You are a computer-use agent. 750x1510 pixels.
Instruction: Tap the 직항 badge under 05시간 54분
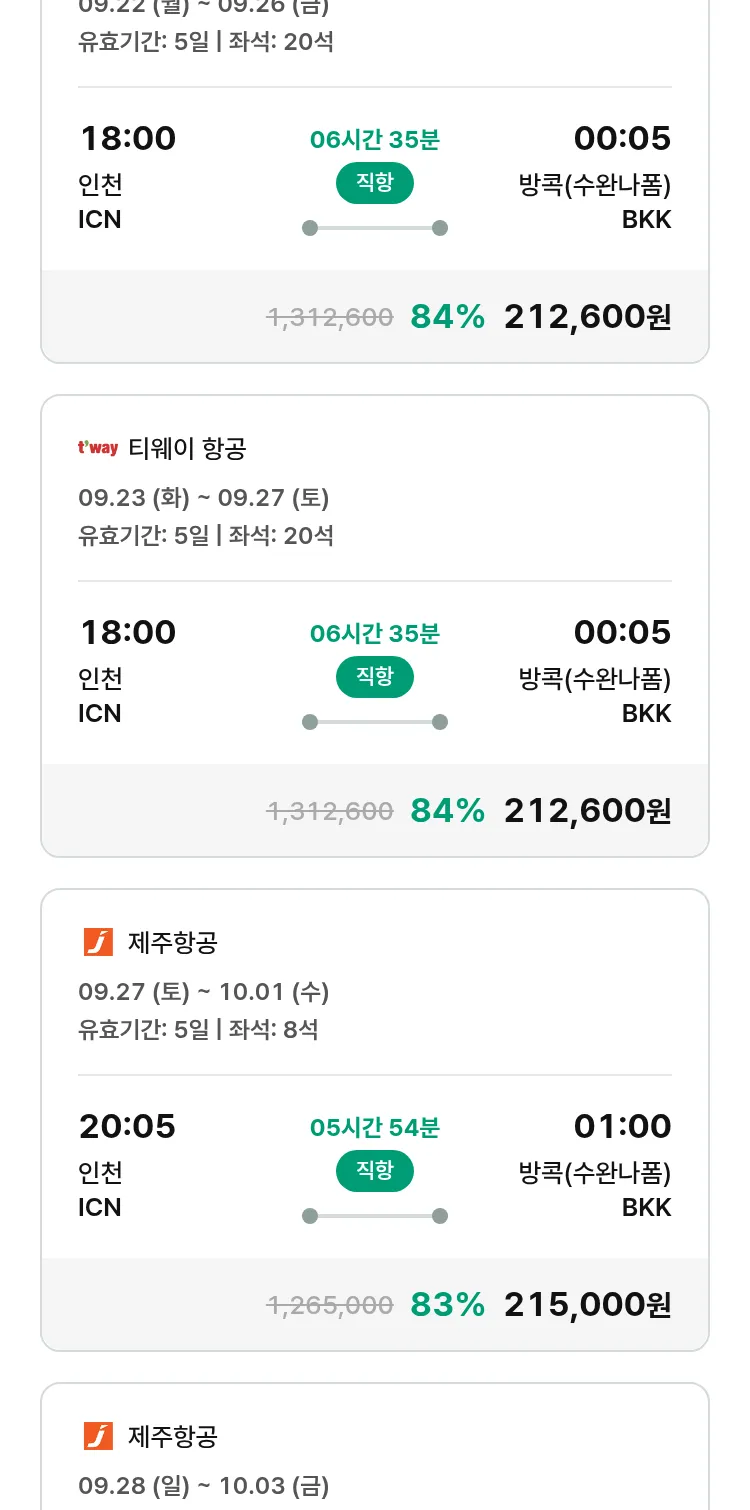point(374,1171)
